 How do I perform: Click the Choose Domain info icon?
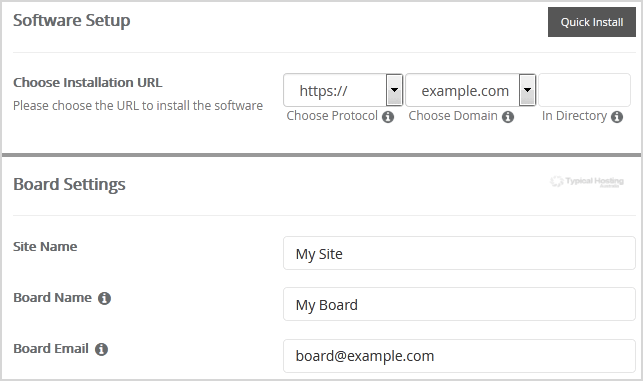(x=508, y=117)
